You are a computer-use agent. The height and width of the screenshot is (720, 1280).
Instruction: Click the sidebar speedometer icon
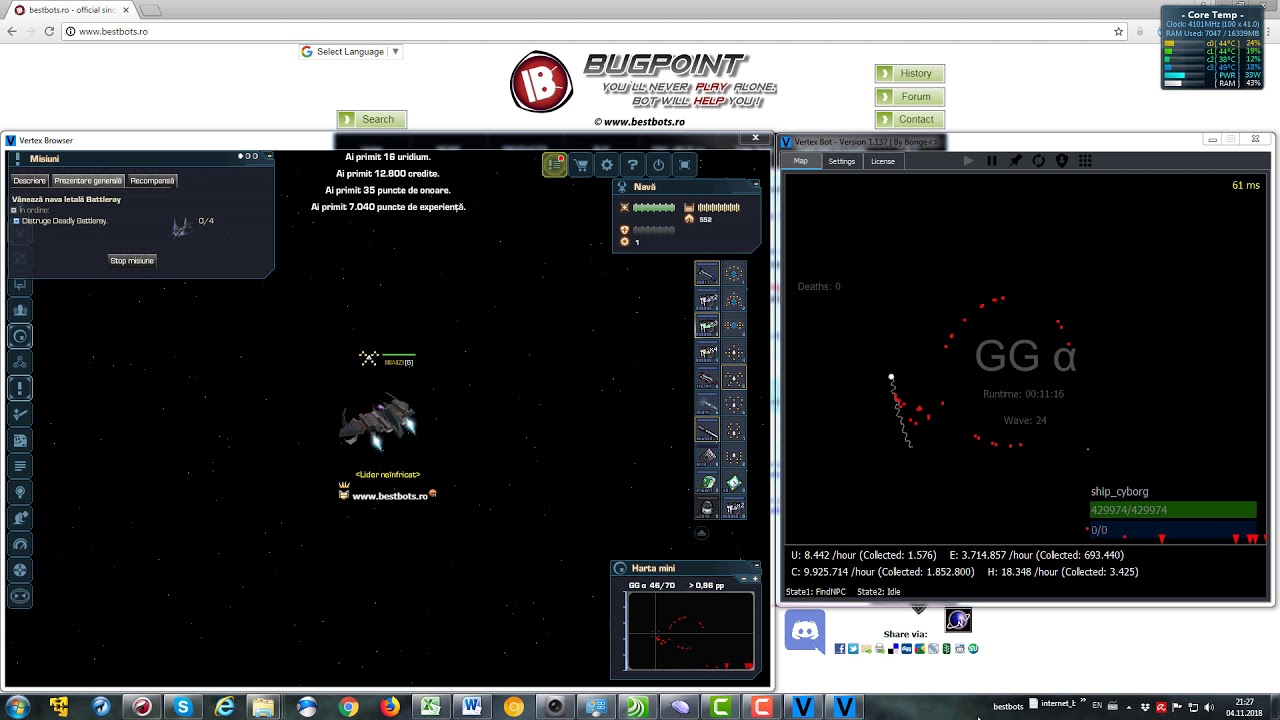(x=20, y=544)
